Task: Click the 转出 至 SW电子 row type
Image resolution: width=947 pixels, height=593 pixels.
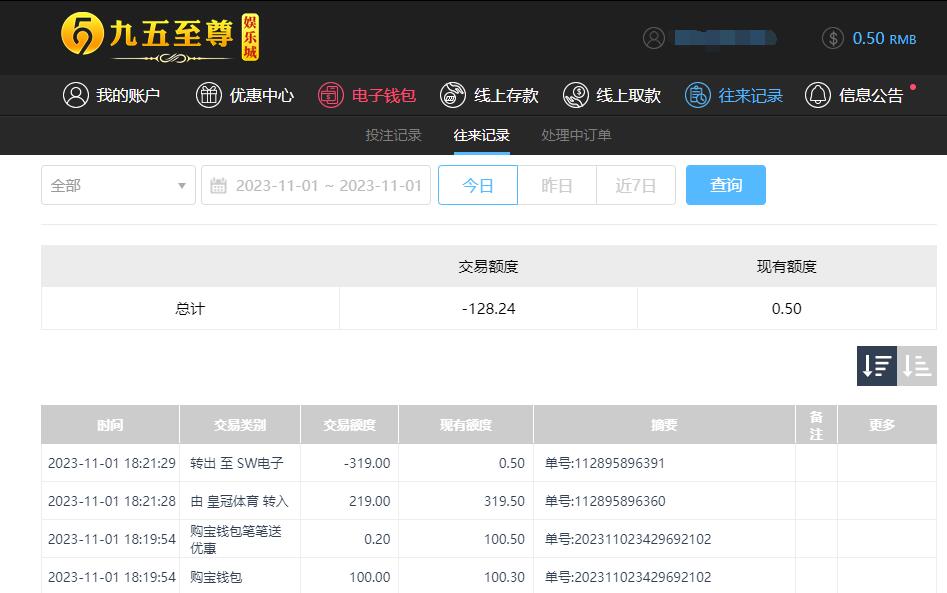Action: 237,463
